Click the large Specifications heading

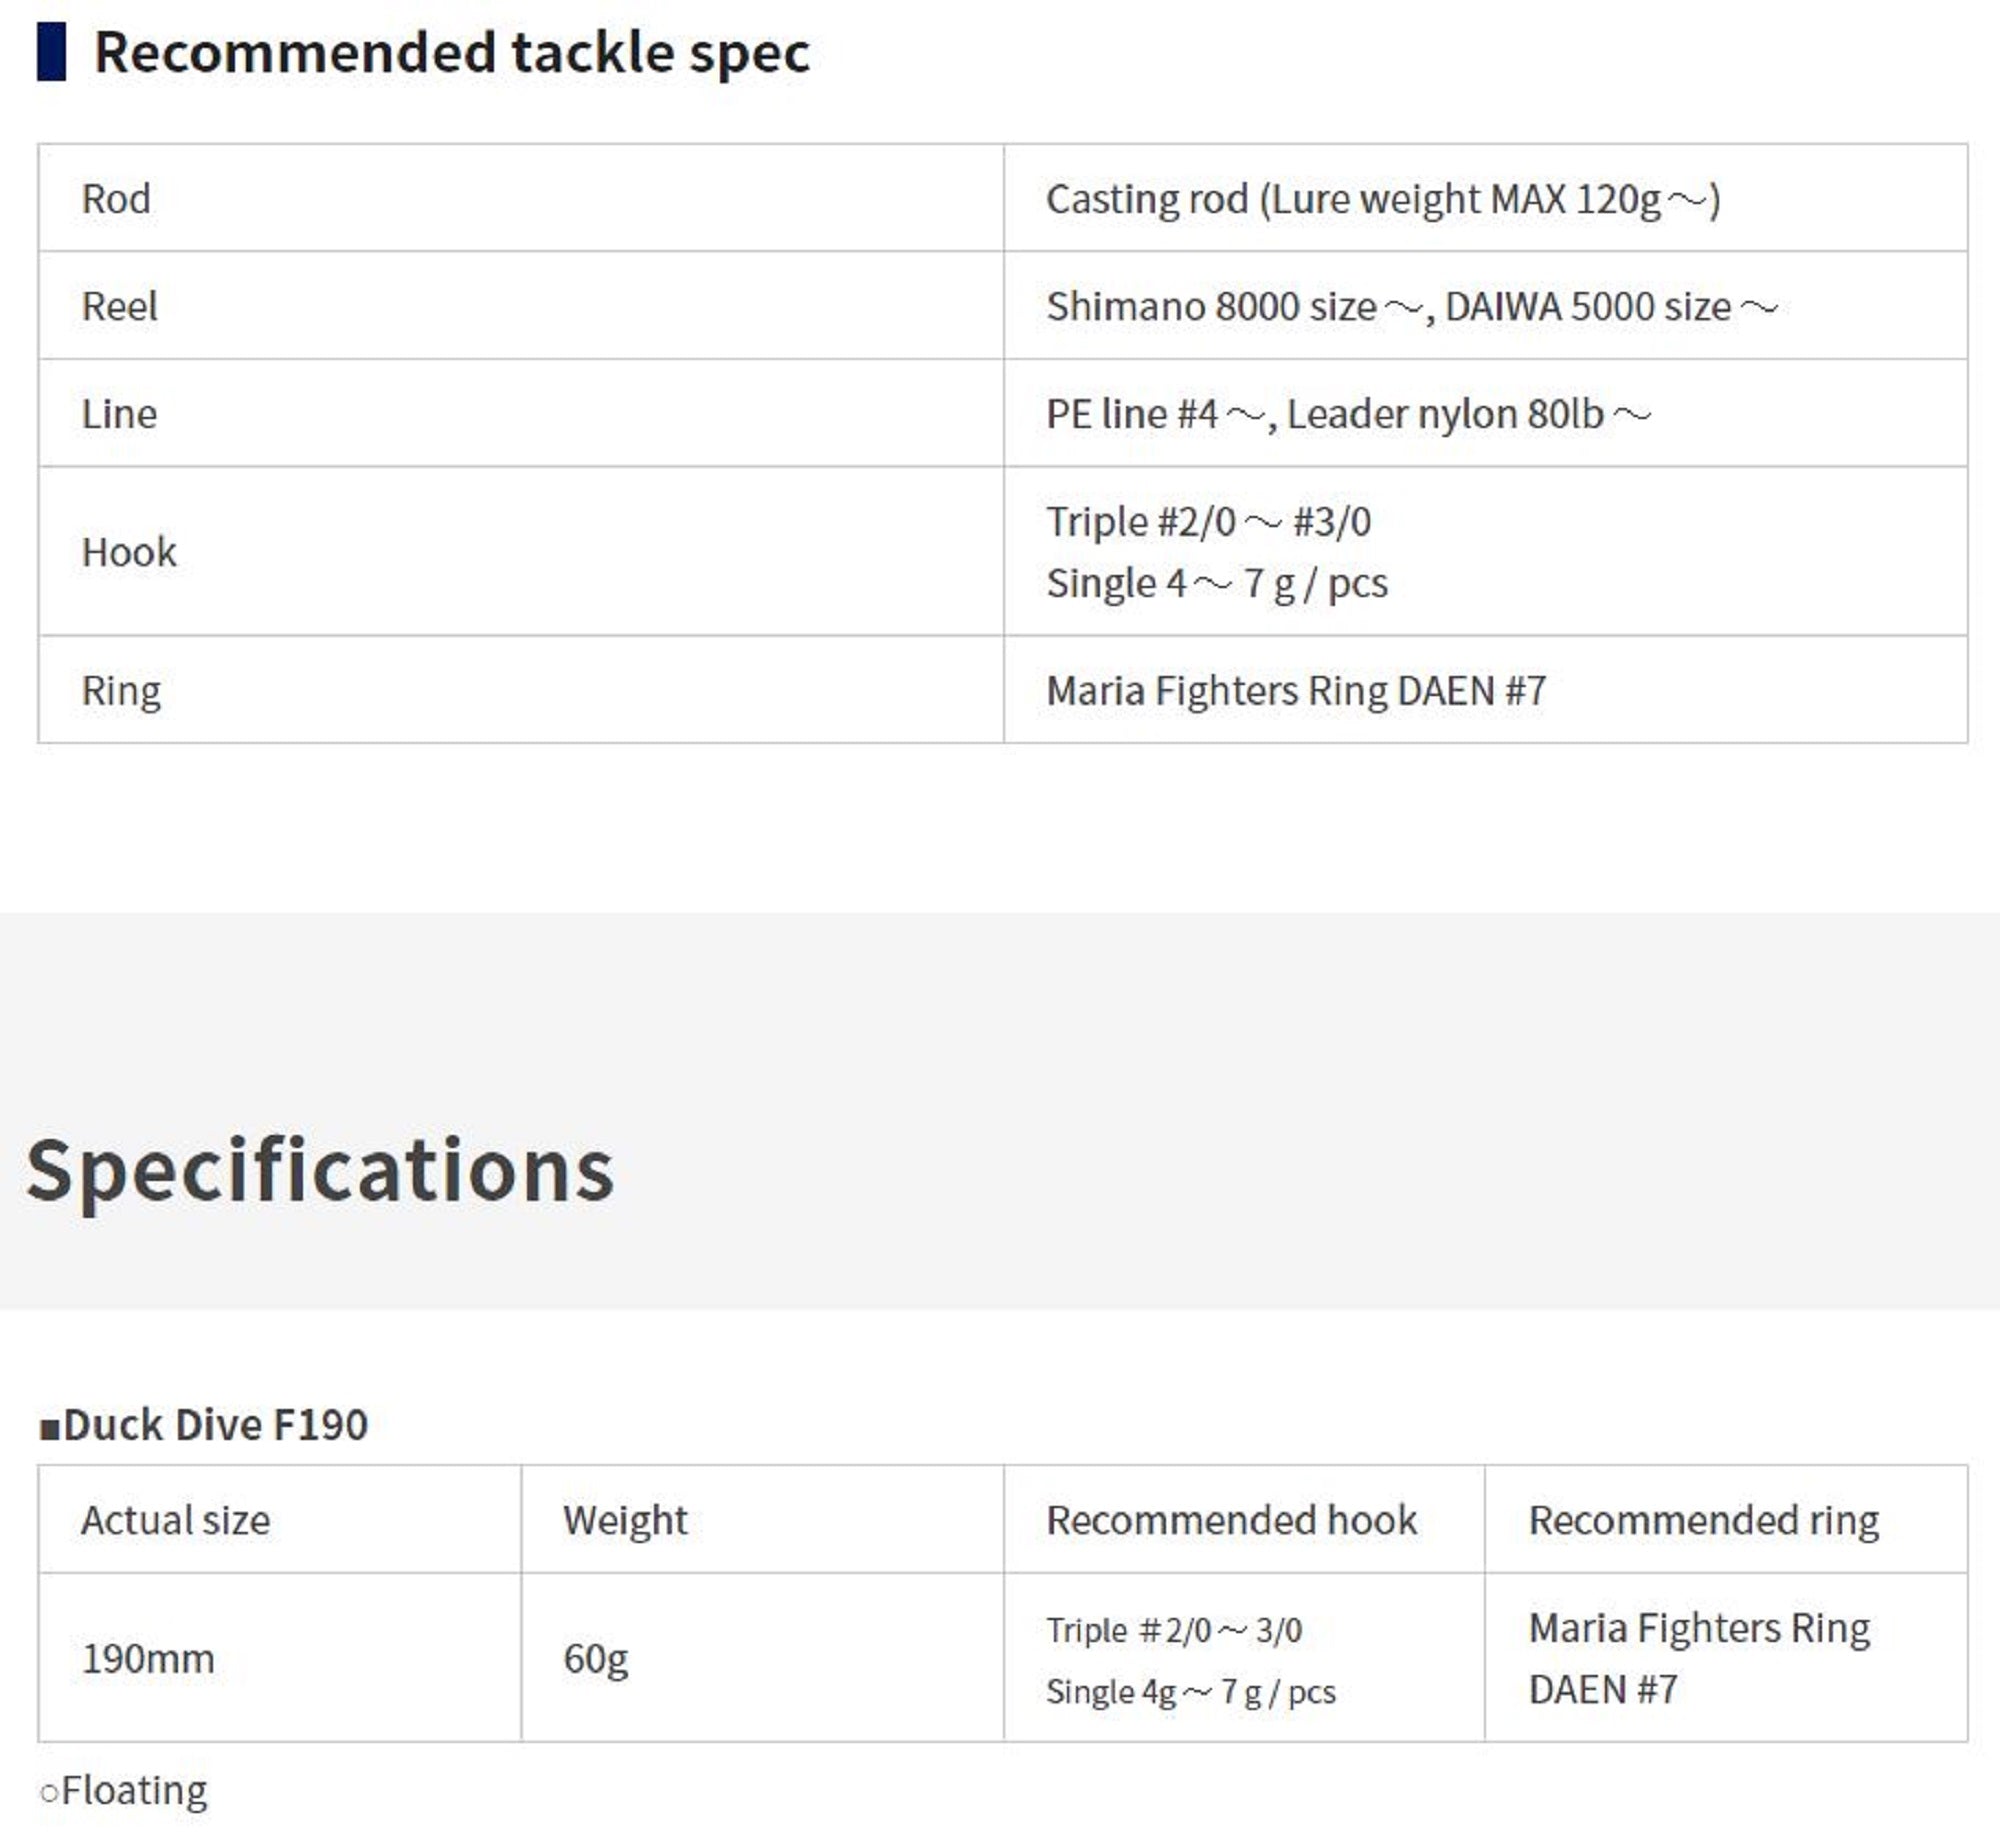(320, 1170)
